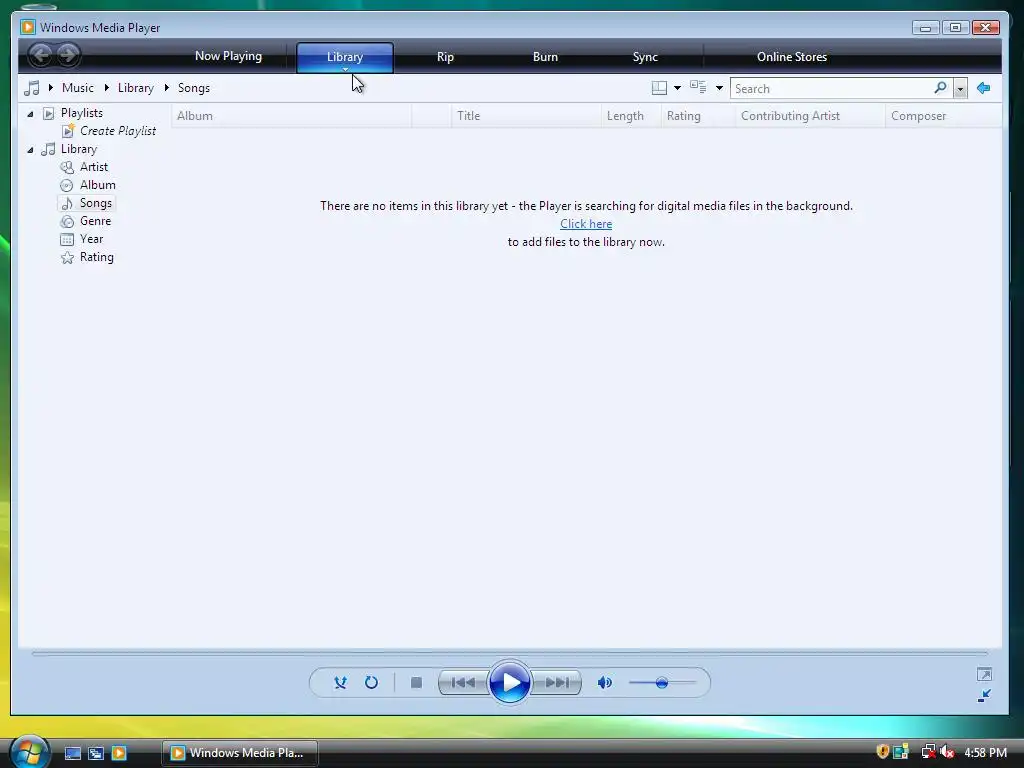
Task: Click the Year calendar icon in sidebar
Action: 67,239
